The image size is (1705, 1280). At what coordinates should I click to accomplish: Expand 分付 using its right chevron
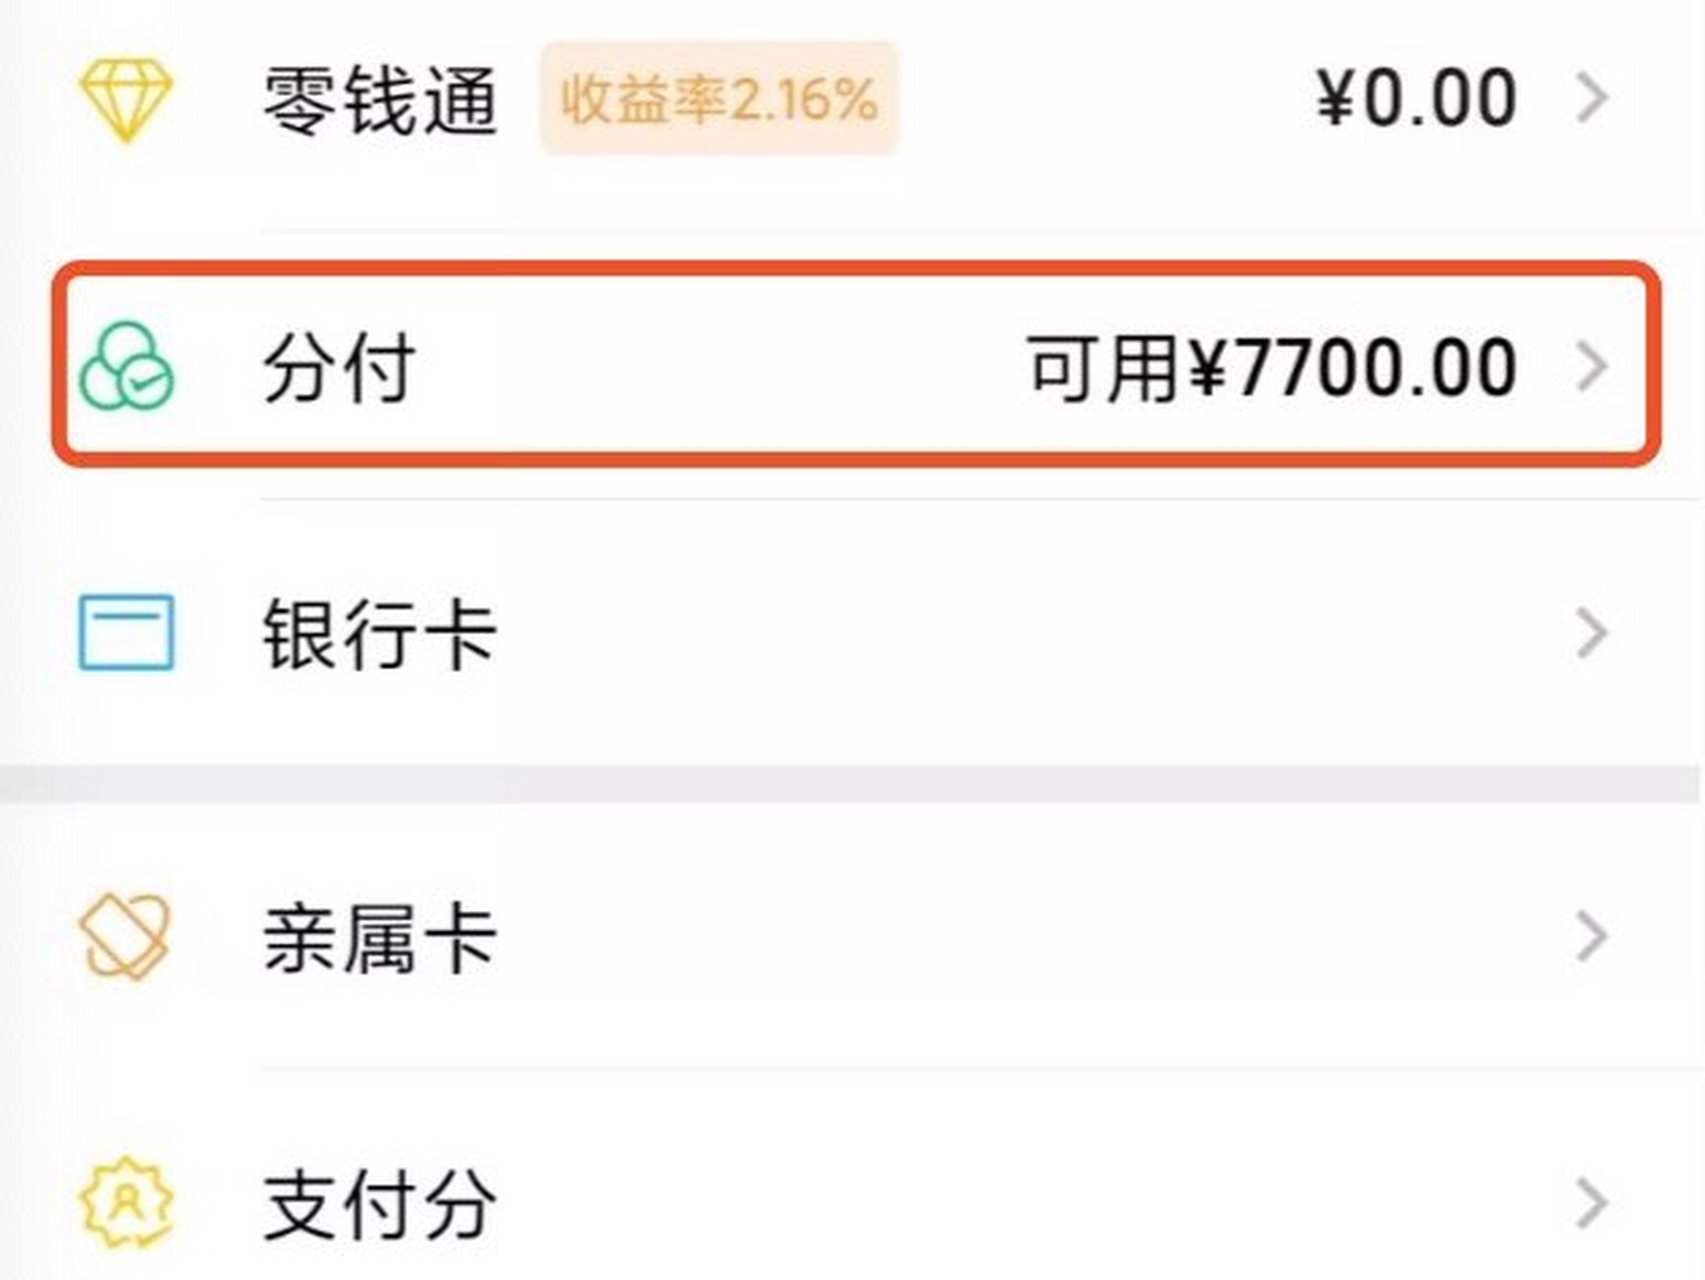pyautogui.click(x=1591, y=367)
